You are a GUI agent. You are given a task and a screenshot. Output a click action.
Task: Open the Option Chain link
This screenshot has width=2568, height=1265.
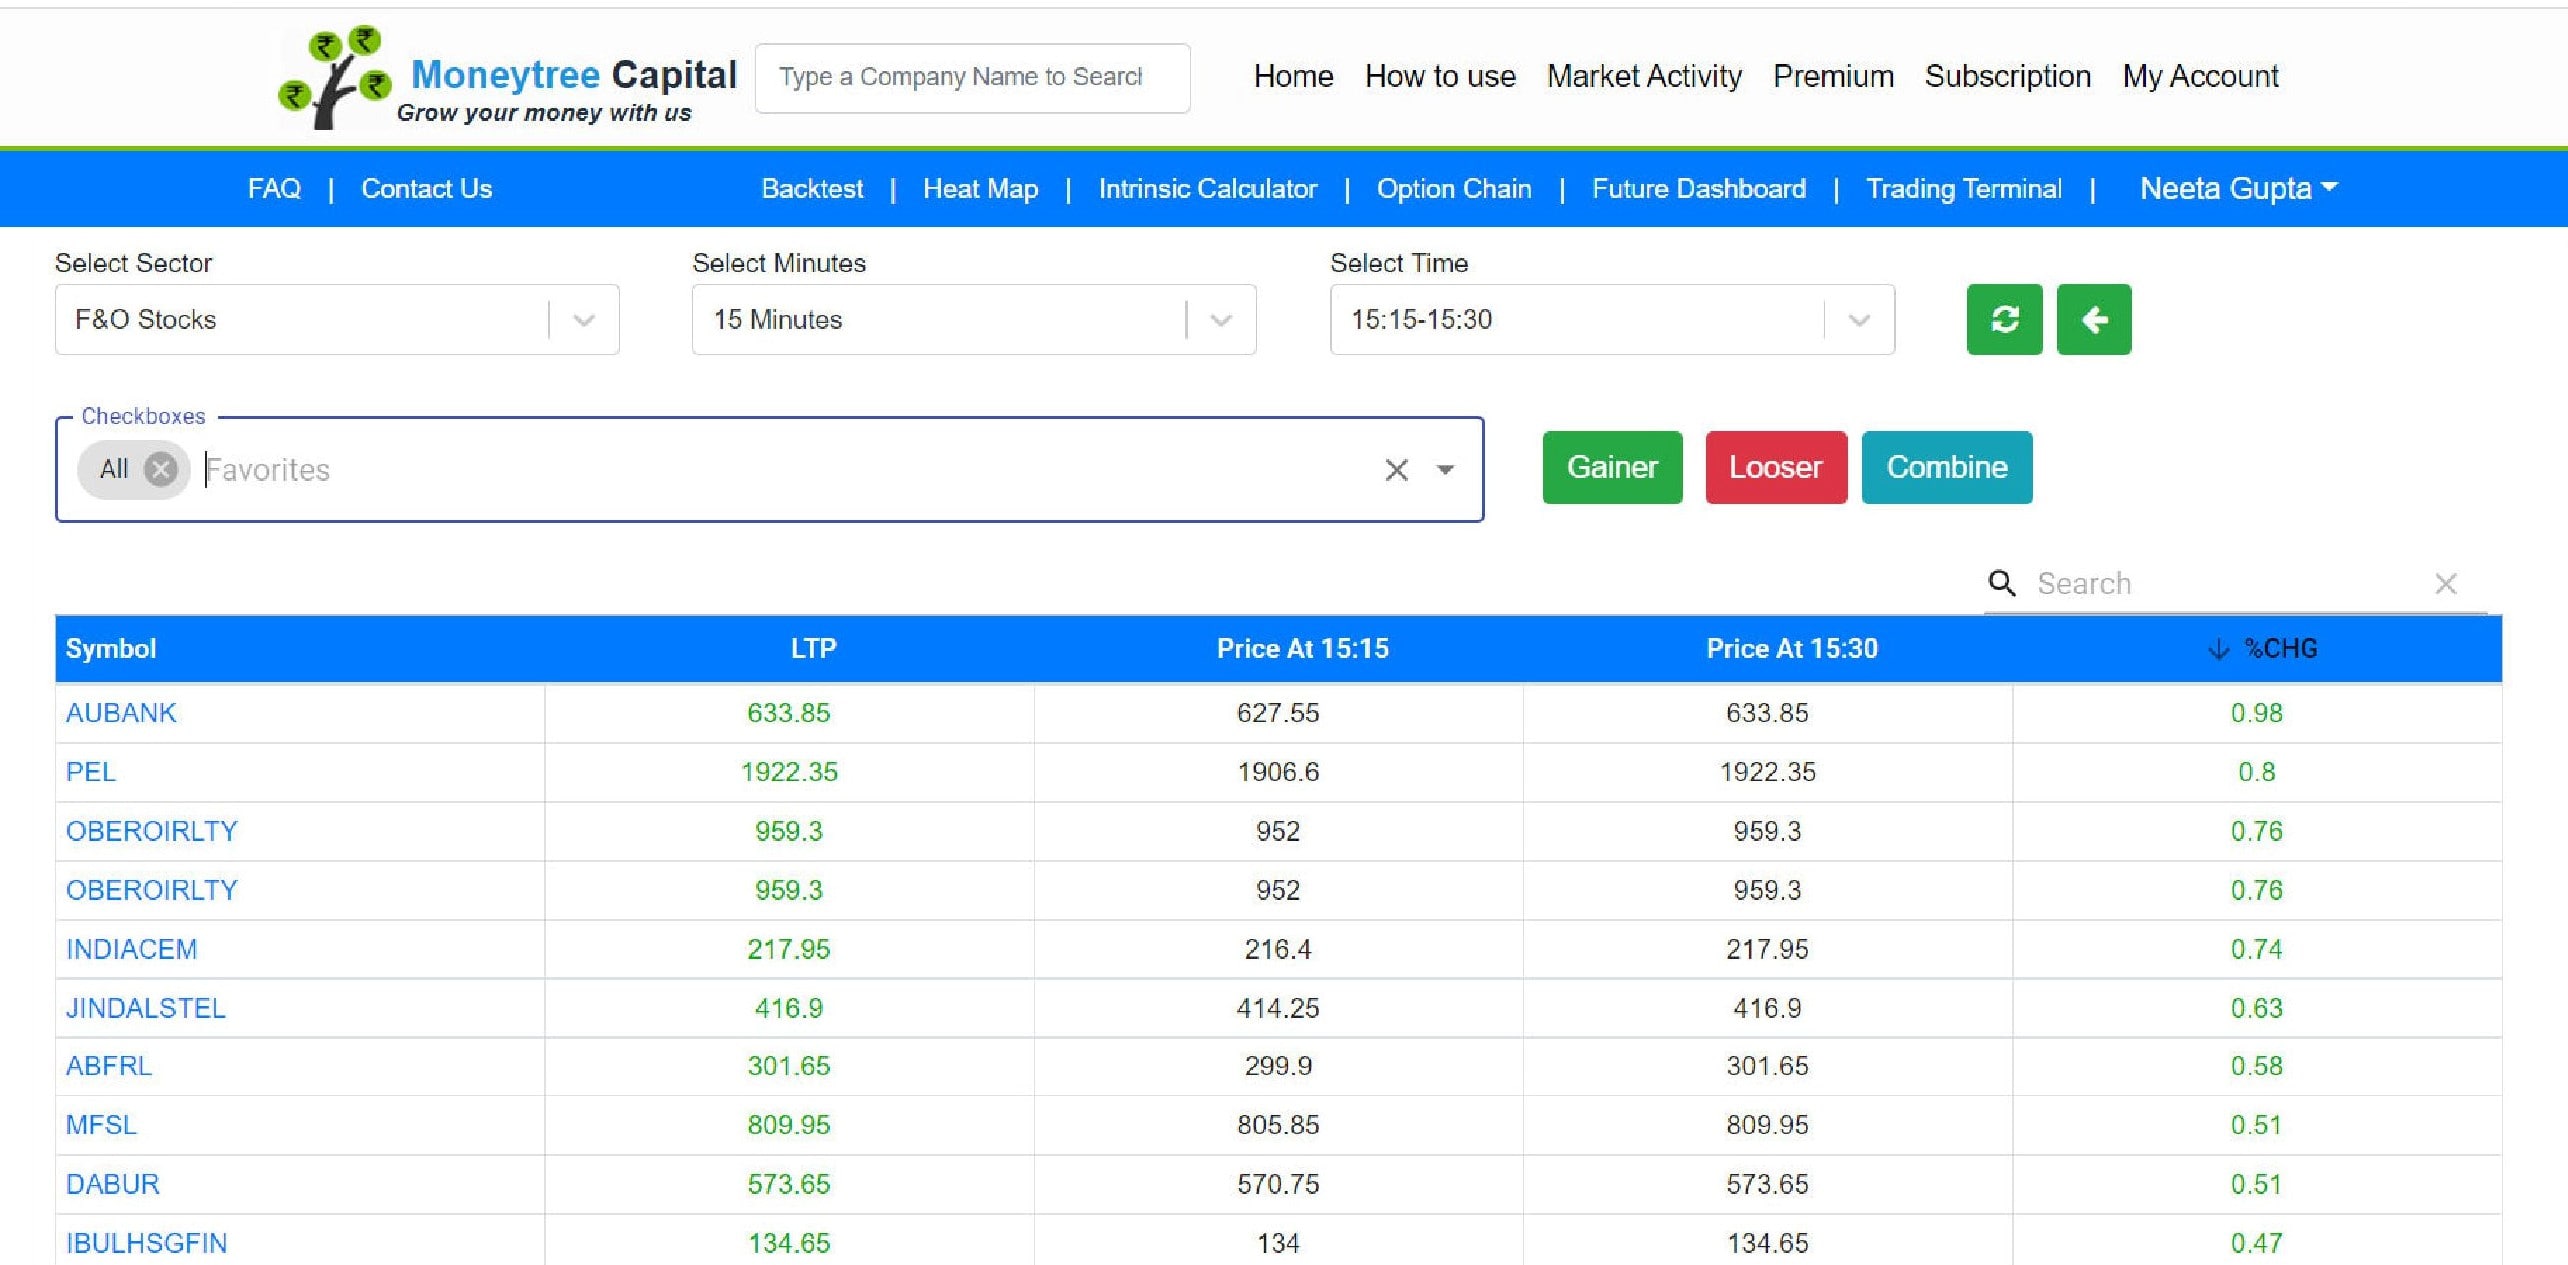[1454, 188]
